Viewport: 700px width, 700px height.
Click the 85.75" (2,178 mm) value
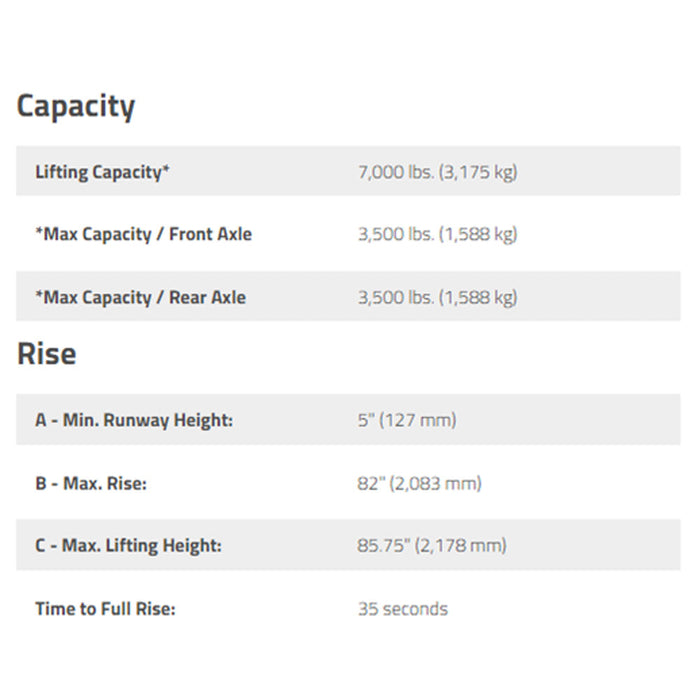tap(432, 546)
